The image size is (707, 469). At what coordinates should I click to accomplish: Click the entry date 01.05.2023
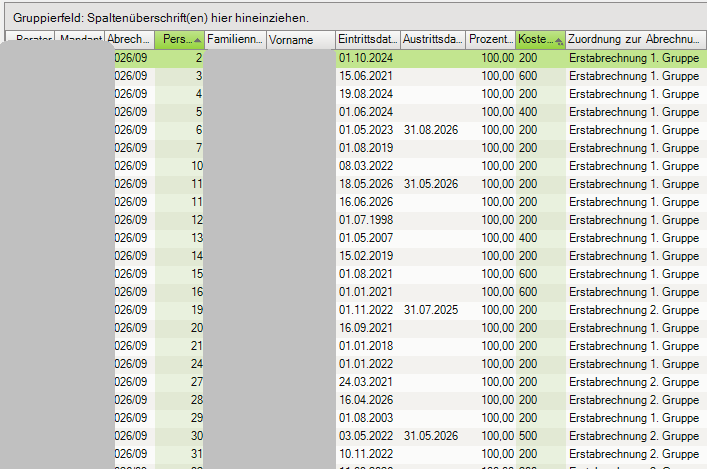click(x=366, y=130)
